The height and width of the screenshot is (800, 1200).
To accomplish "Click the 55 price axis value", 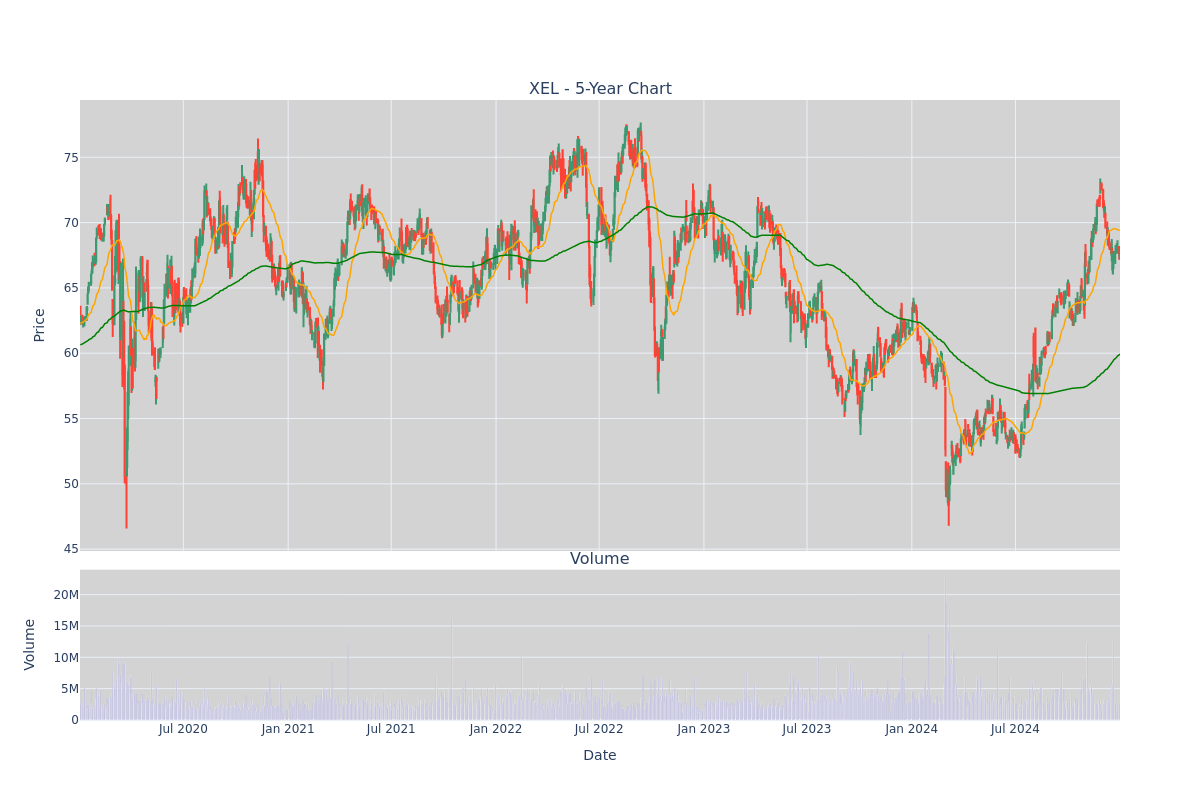I will click(x=71, y=419).
